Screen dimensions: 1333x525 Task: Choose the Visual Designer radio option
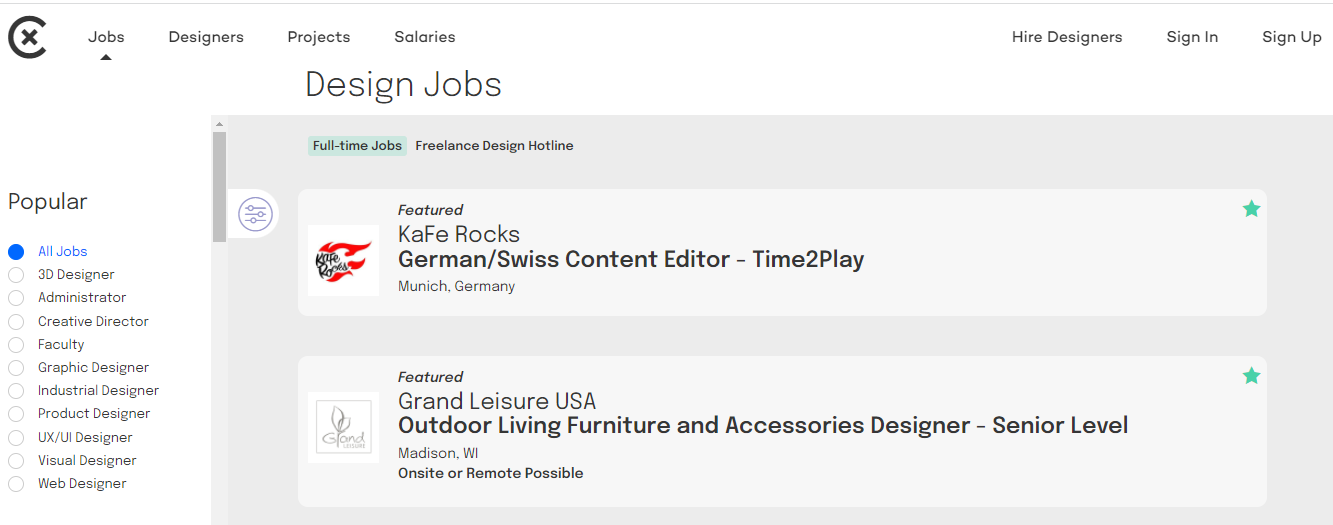pos(16,461)
